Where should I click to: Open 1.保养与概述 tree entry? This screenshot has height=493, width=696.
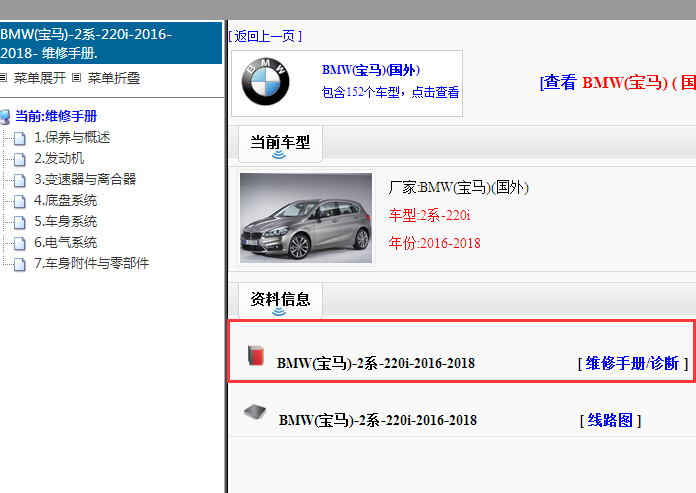(72, 138)
